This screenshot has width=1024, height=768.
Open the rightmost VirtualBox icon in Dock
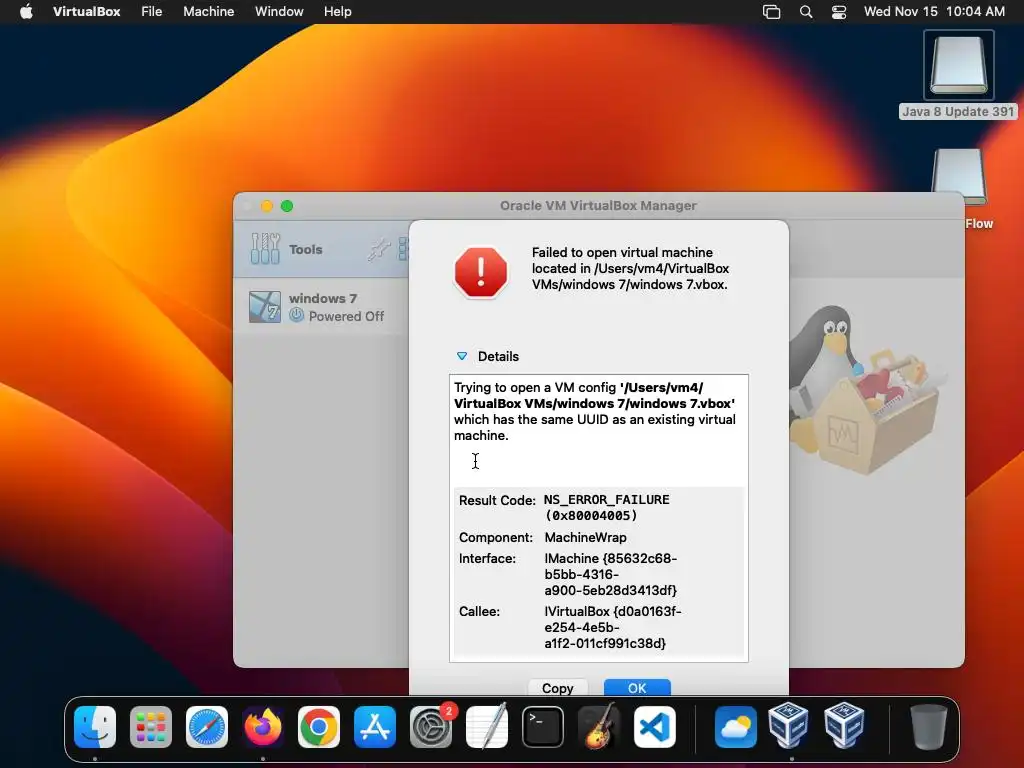tap(844, 725)
